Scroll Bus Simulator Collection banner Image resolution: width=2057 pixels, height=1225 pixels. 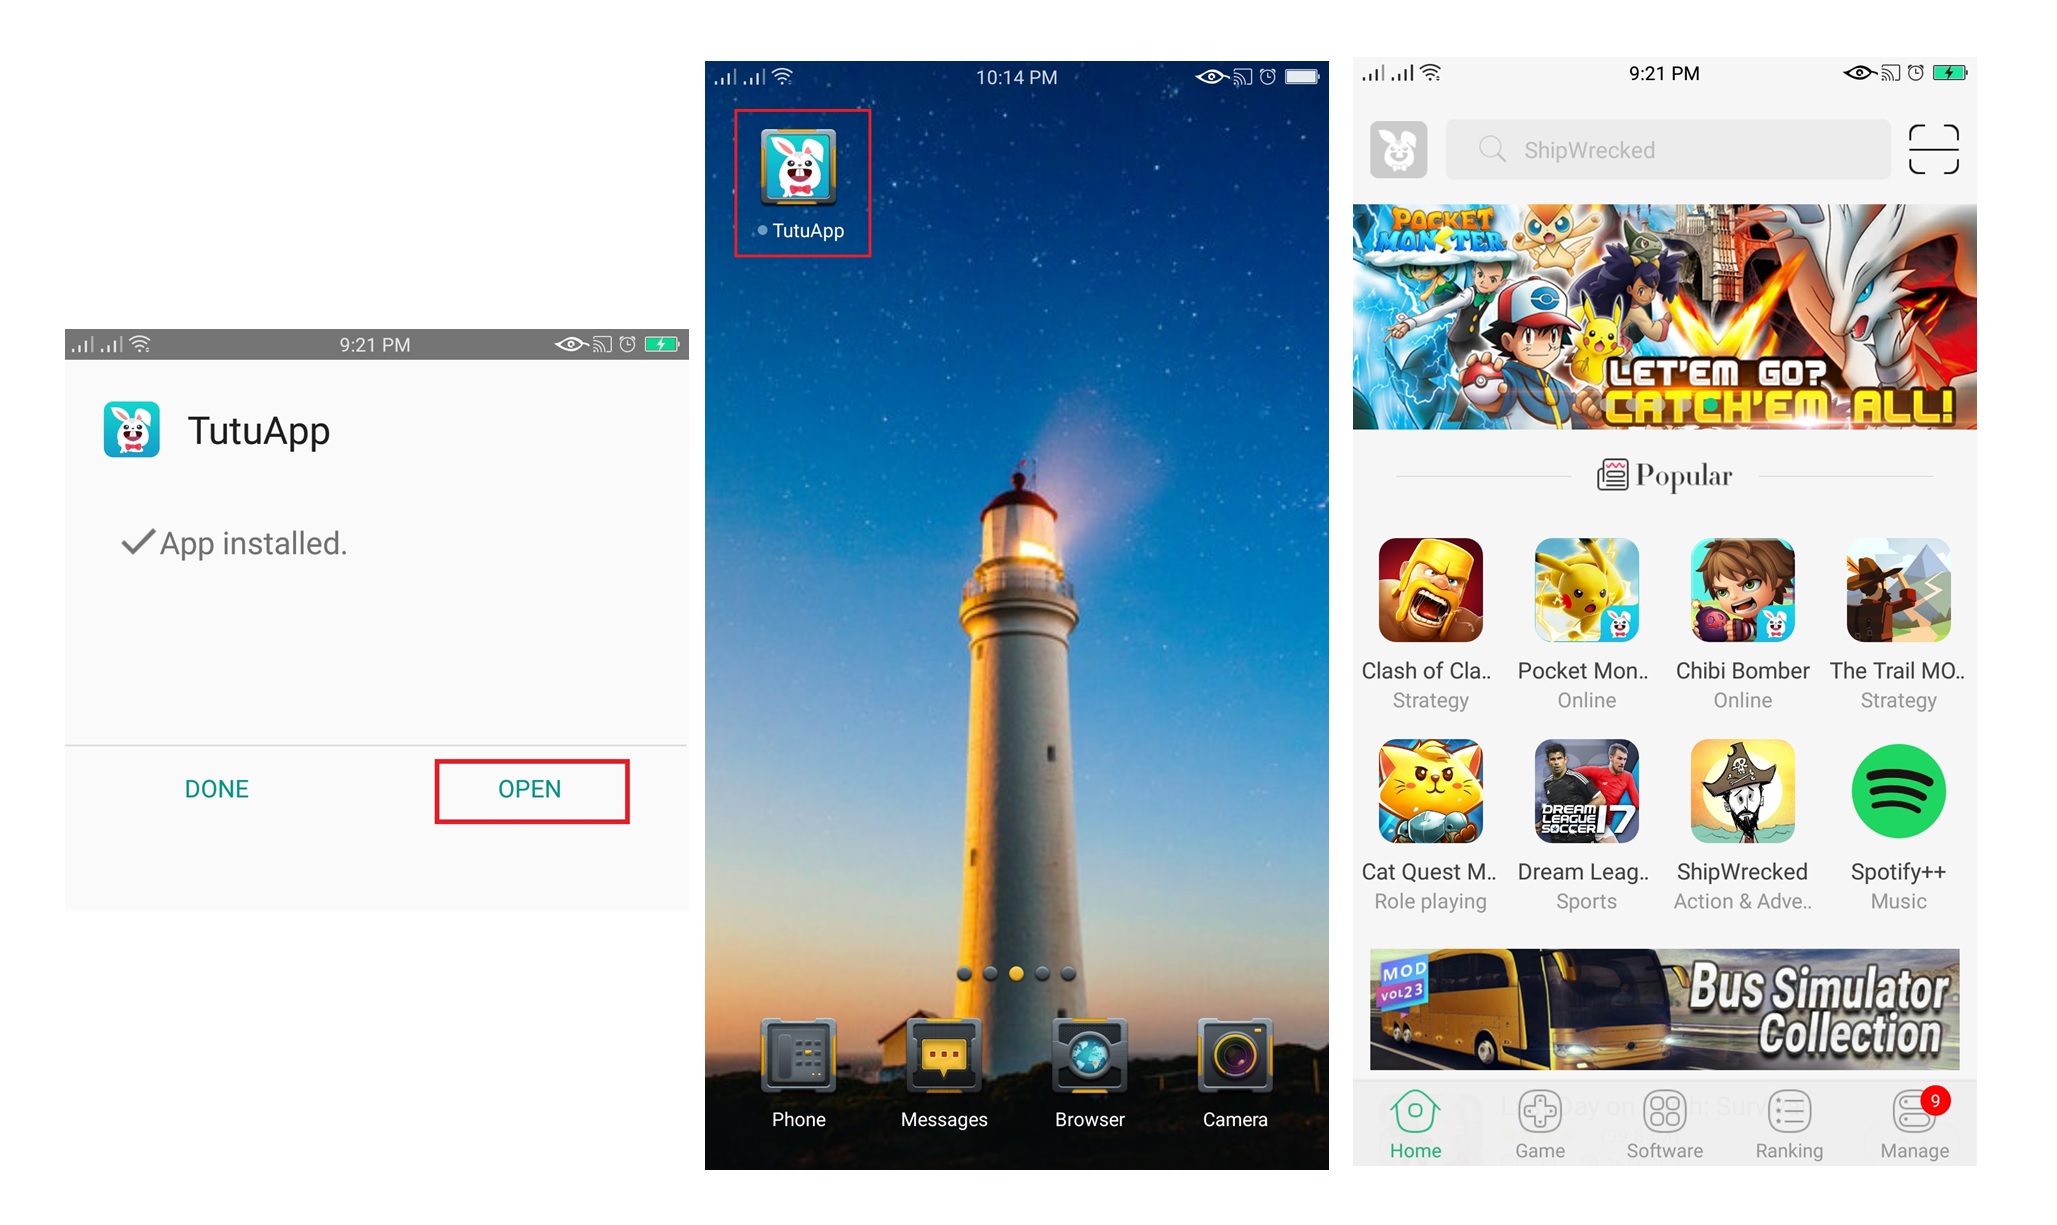(1665, 1006)
